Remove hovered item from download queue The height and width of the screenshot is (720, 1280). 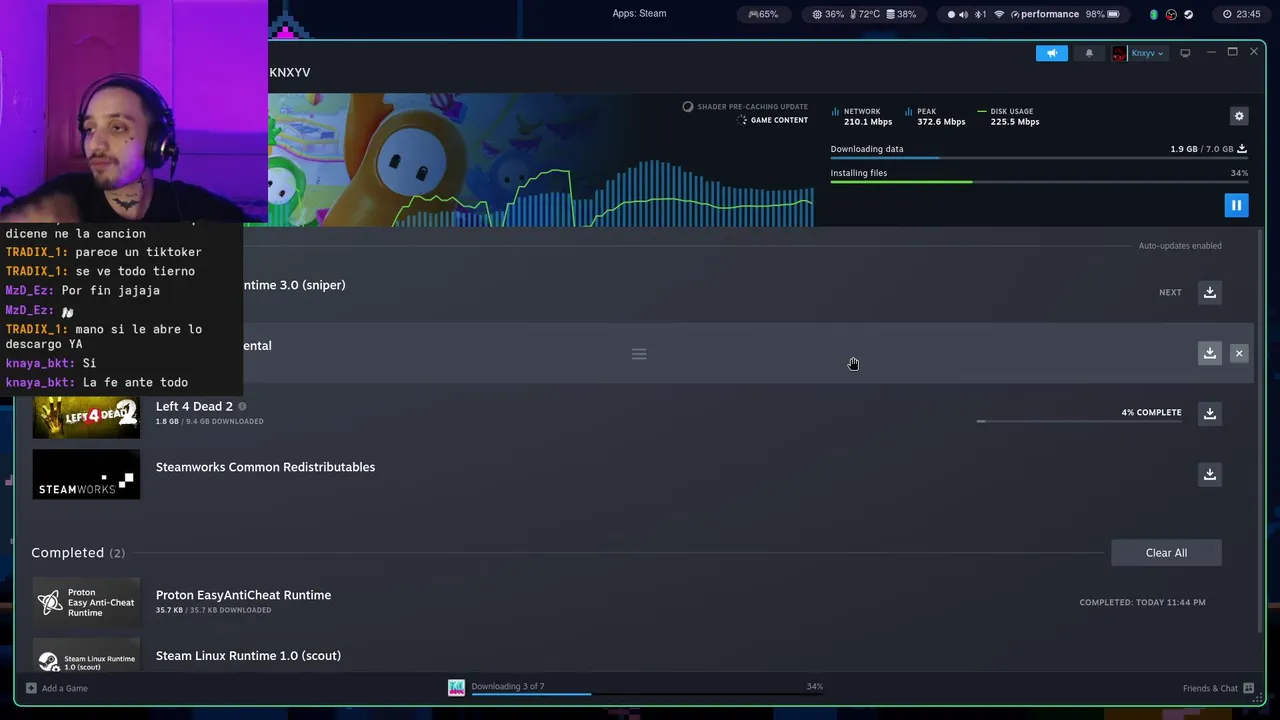click(1239, 353)
